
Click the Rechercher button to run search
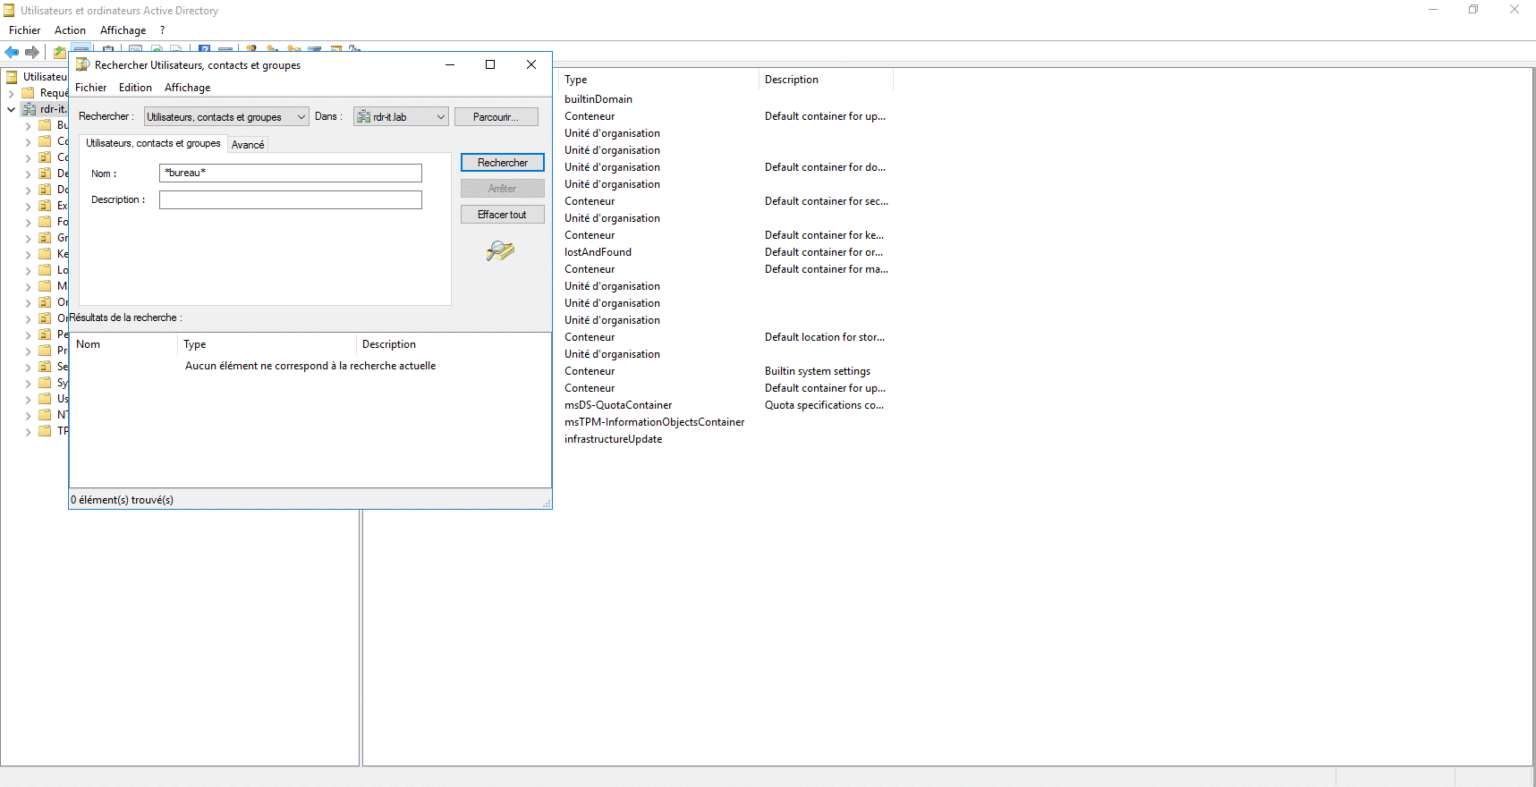click(x=502, y=162)
